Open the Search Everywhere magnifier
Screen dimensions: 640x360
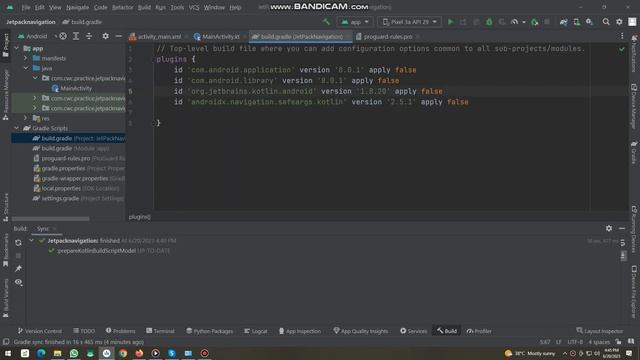point(606,22)
